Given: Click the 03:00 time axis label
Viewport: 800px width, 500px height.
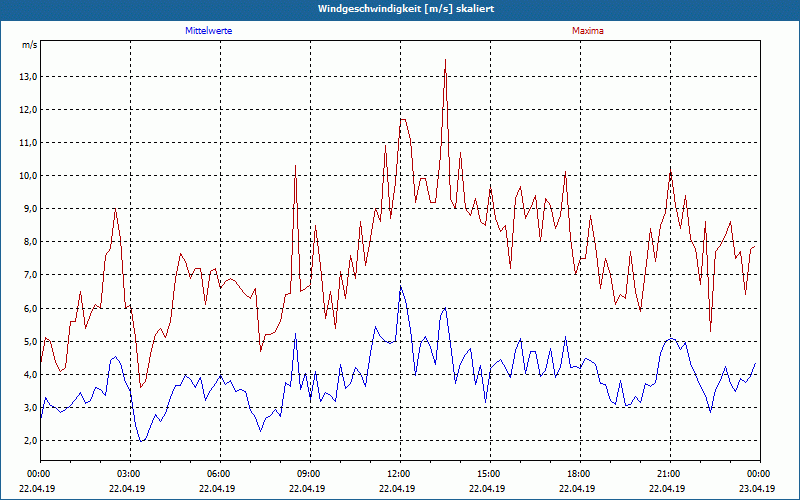Looking at the screenshot, I should click(131, 474).
